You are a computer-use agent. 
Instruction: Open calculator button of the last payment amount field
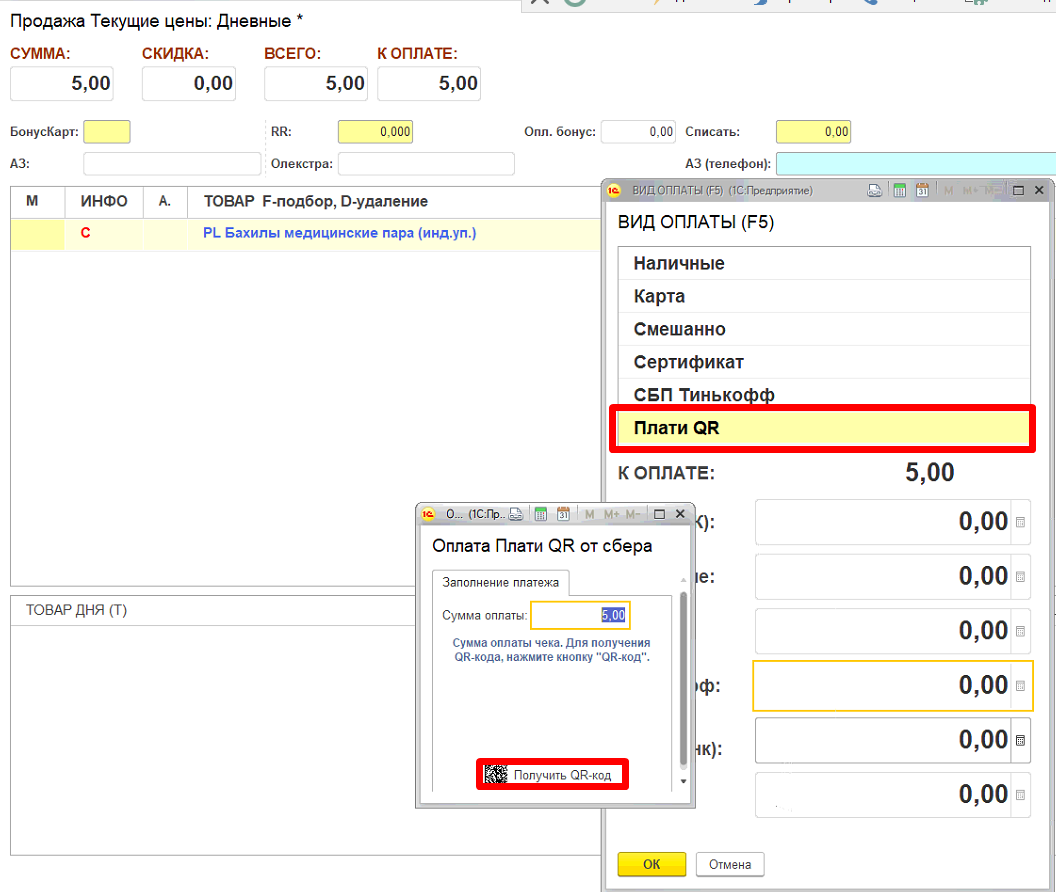click(x=1020, y=795)
